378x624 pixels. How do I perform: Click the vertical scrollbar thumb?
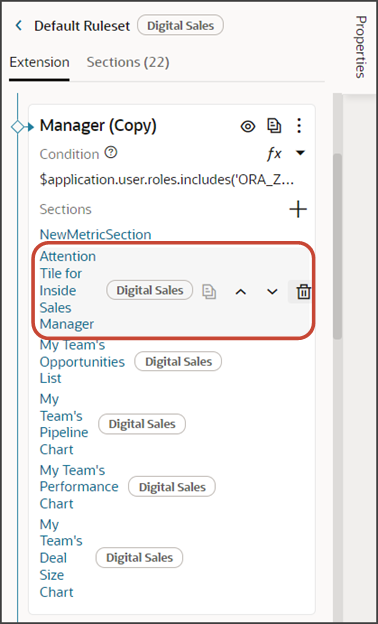[x=337, y=246]
